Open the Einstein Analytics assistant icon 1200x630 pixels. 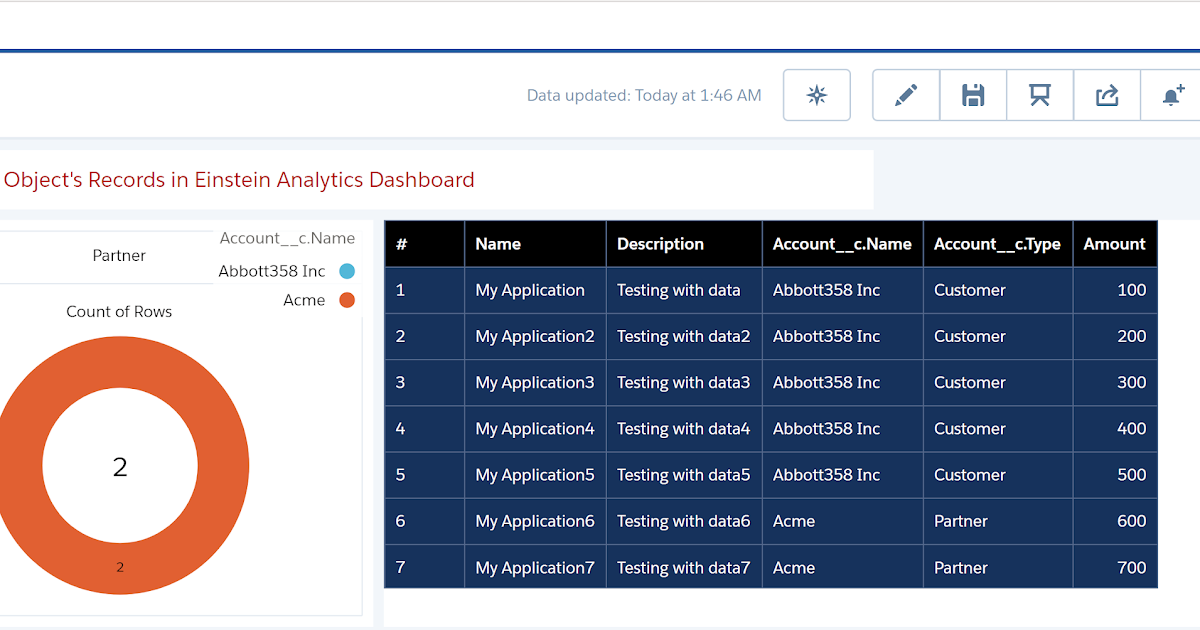pos(816,95)
